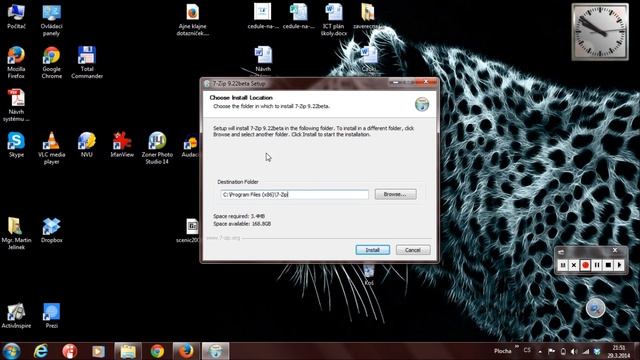Click the CS language indicator
Image resolution: width=640 pixels, height=360 pixels.
pyautogui.click(x=527, y=350)
